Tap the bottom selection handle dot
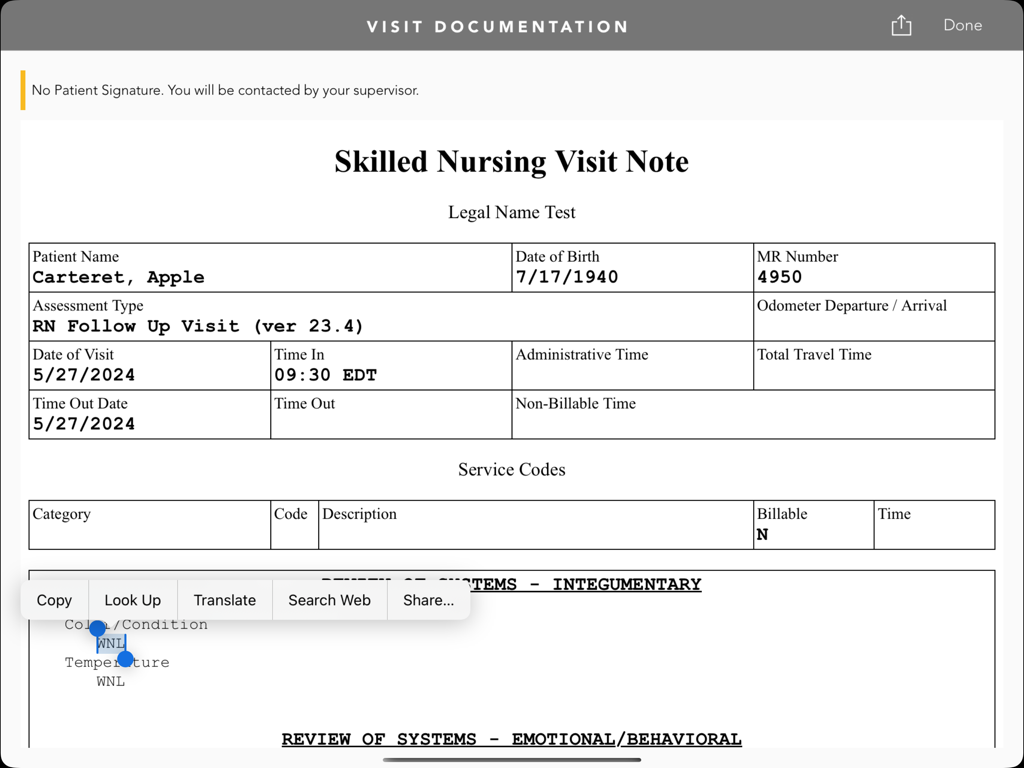 [125, 658]
